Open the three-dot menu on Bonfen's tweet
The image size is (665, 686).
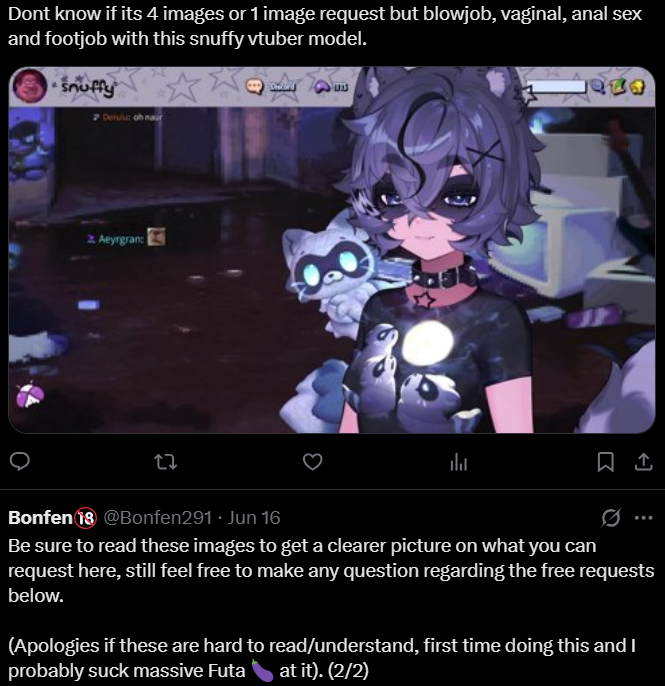pyautogui.click(x=644, y=518)
